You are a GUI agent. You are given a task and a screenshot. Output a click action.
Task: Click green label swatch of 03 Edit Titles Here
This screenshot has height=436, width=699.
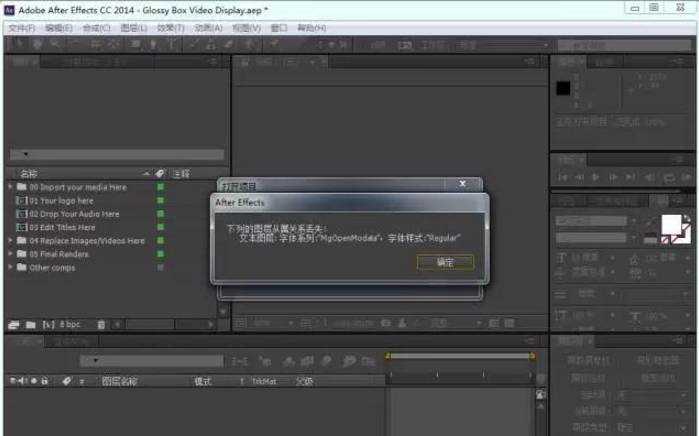click(x=160, y=227)
